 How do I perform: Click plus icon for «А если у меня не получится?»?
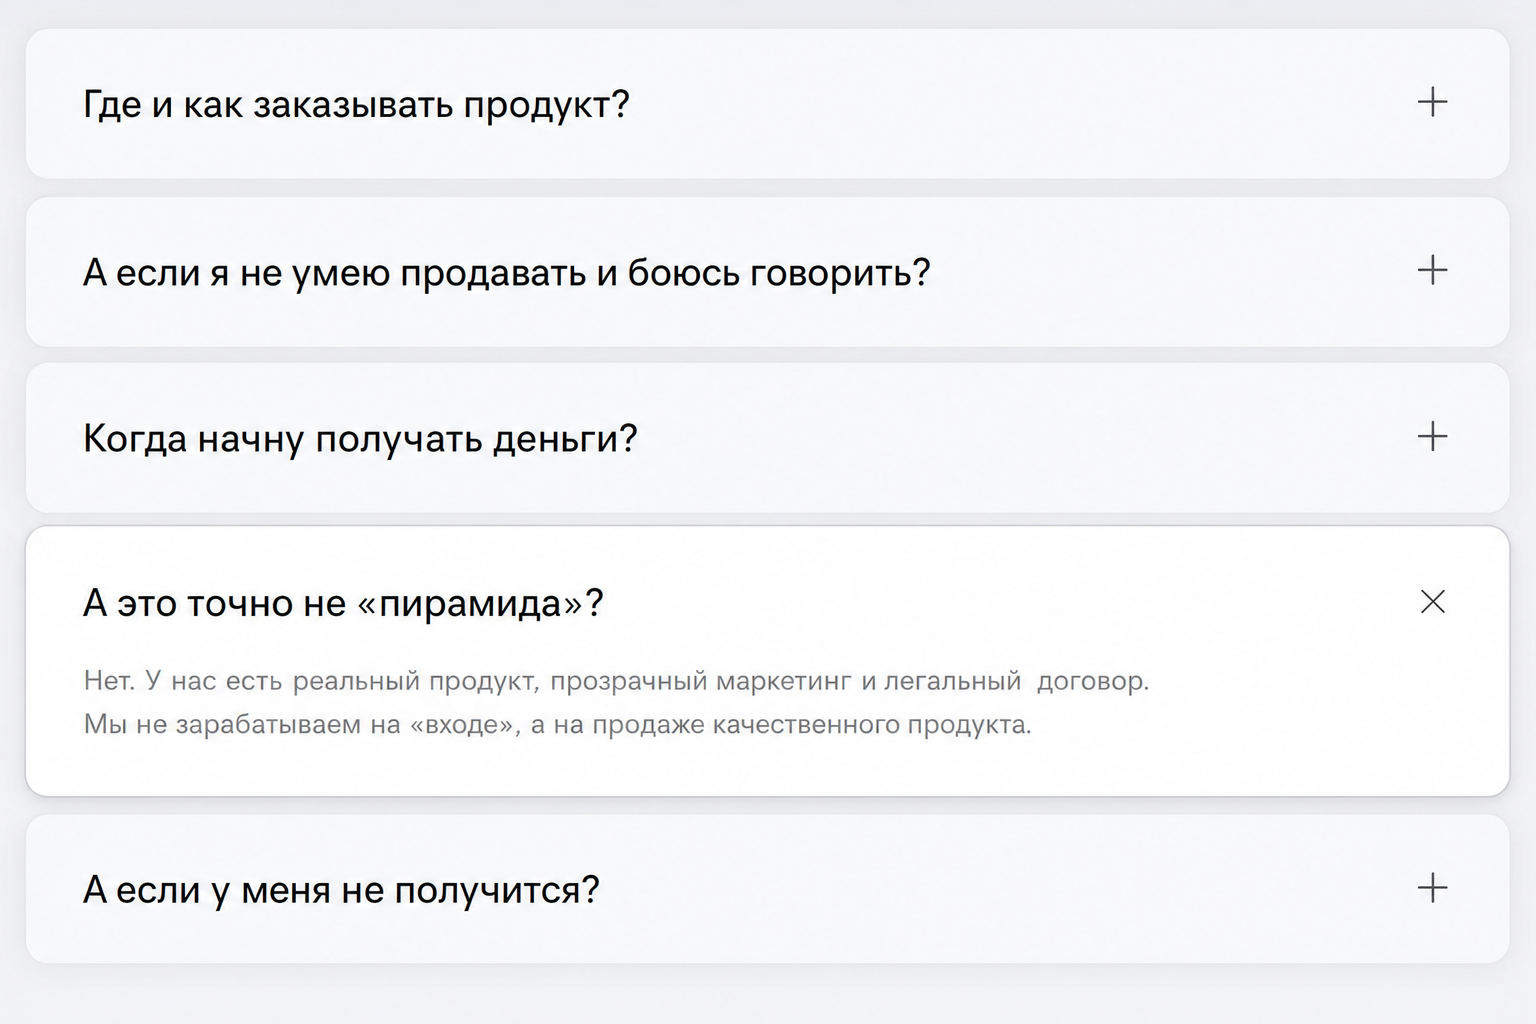(x=1432, y=888)
